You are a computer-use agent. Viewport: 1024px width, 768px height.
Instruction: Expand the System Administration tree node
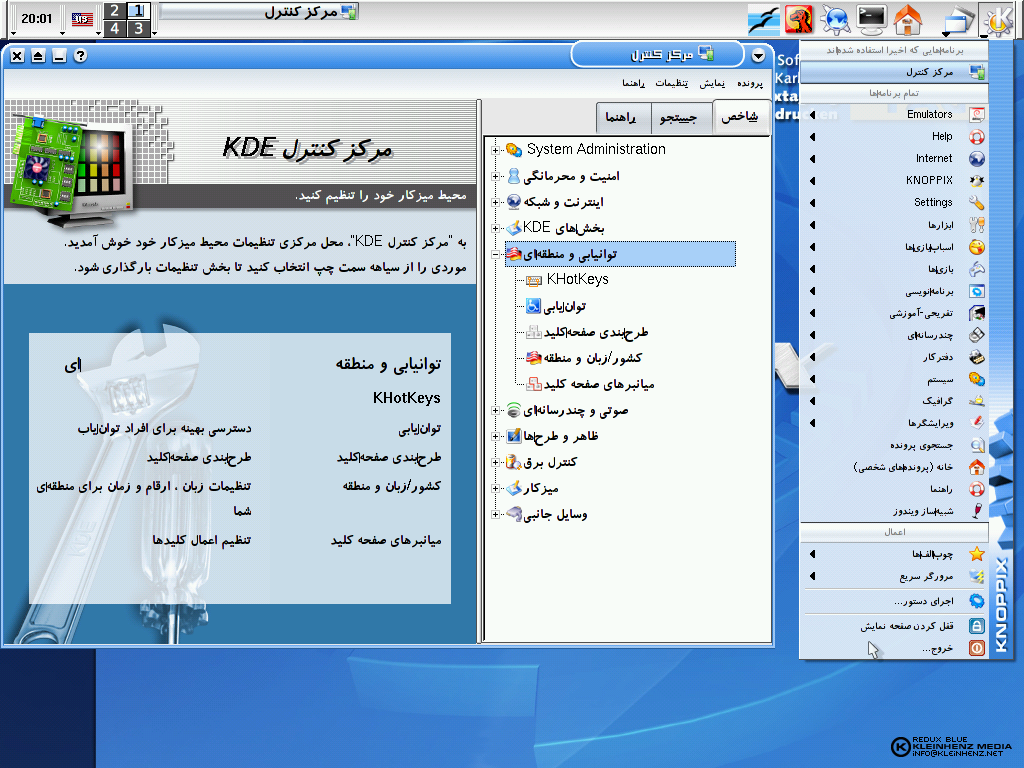[495, 150]
